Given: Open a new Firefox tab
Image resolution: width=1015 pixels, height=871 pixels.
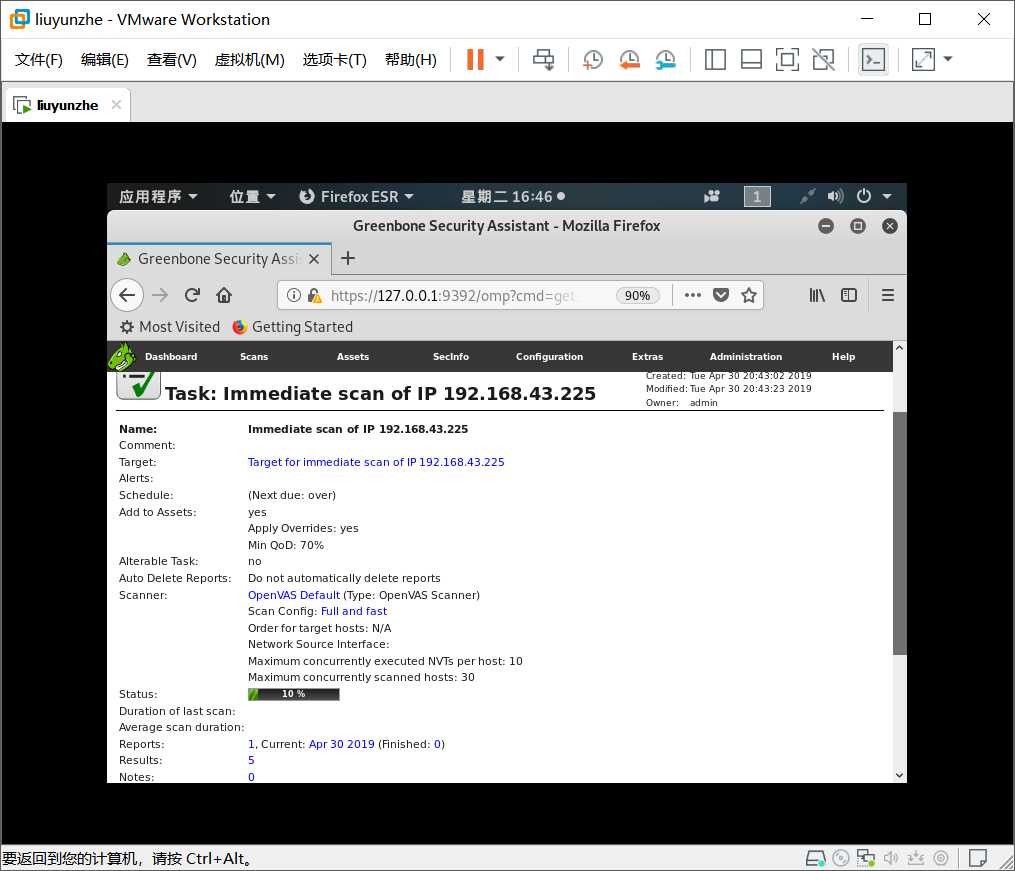Looking at the screenshot, I should 348,258.
